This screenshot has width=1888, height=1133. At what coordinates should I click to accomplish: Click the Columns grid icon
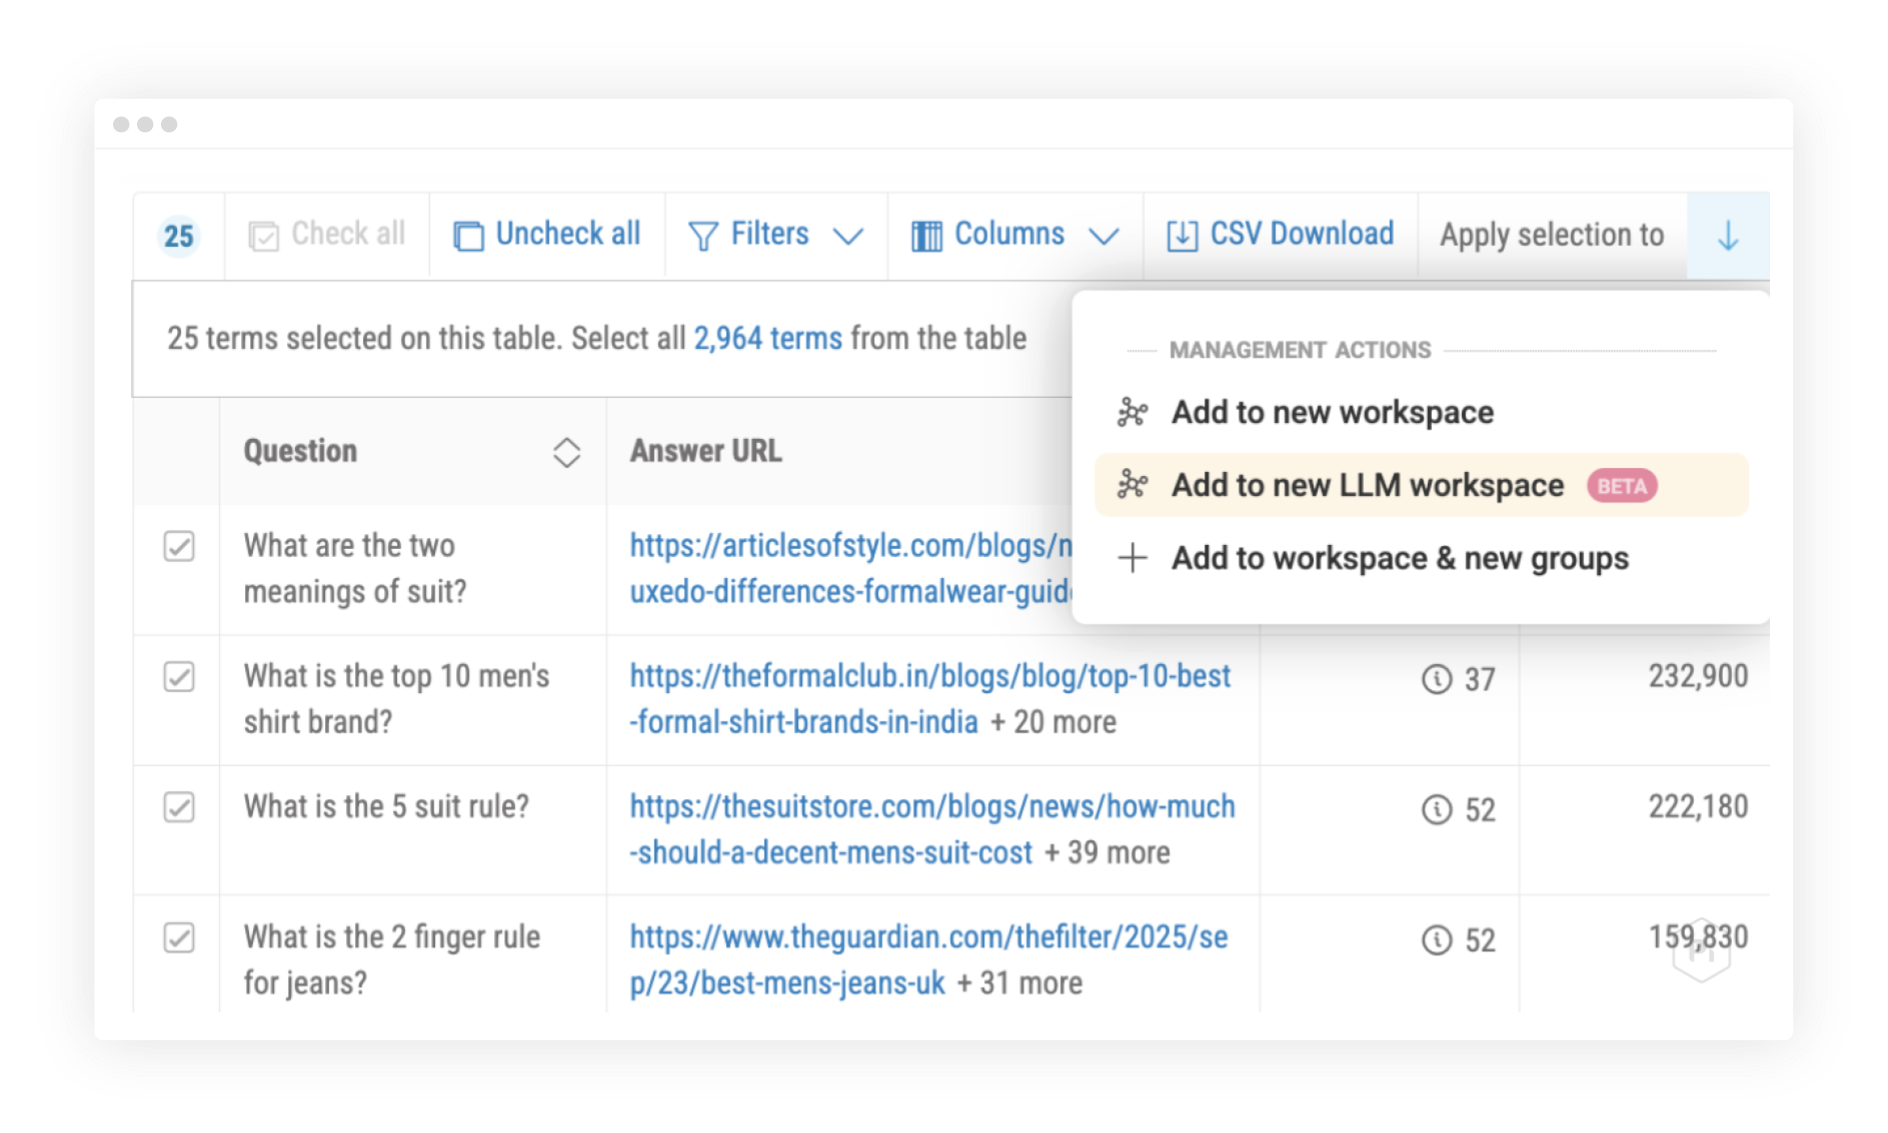coord(926,236)
